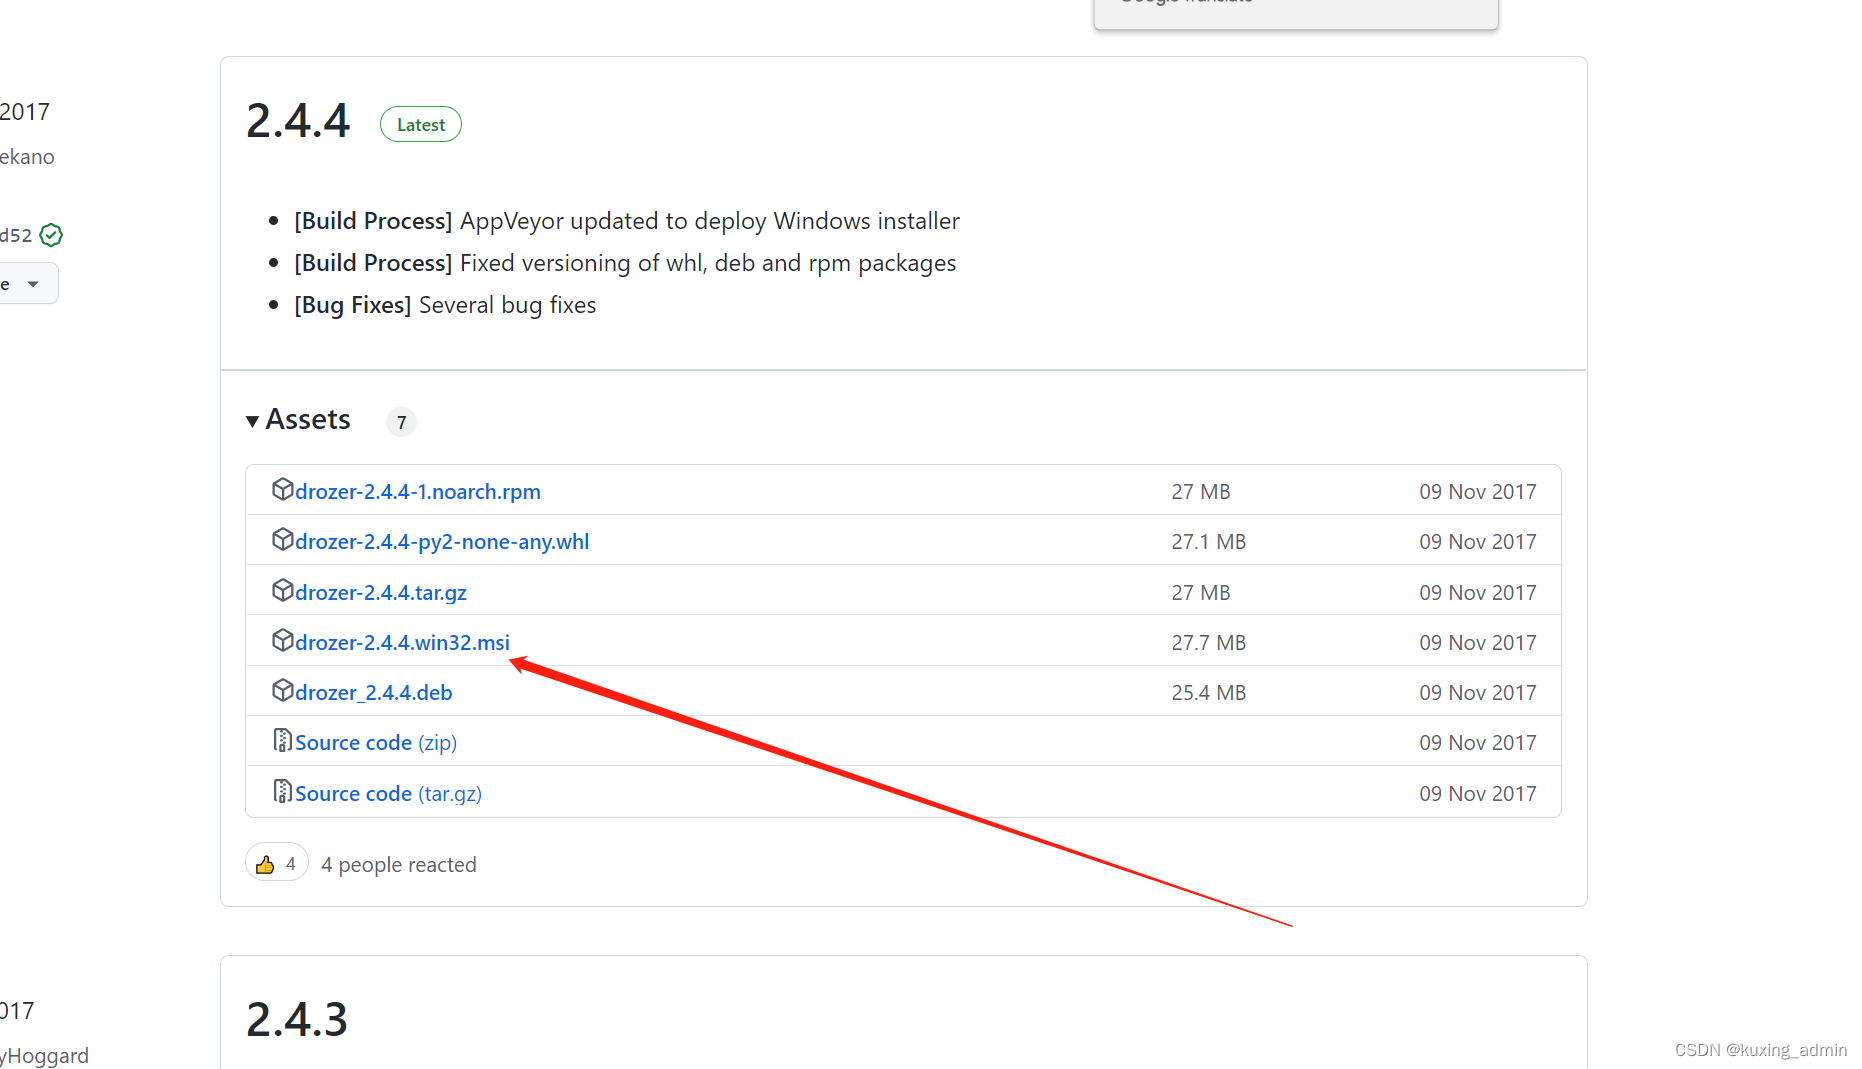
Task: Click the AppVeyor updated release note
Action: (627, 221)
